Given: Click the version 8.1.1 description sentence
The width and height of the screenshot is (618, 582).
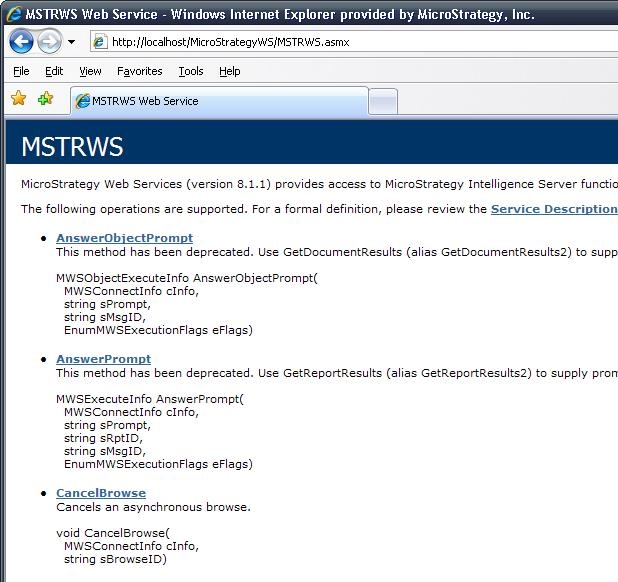Looking at the screenshot, I should 319,184.
